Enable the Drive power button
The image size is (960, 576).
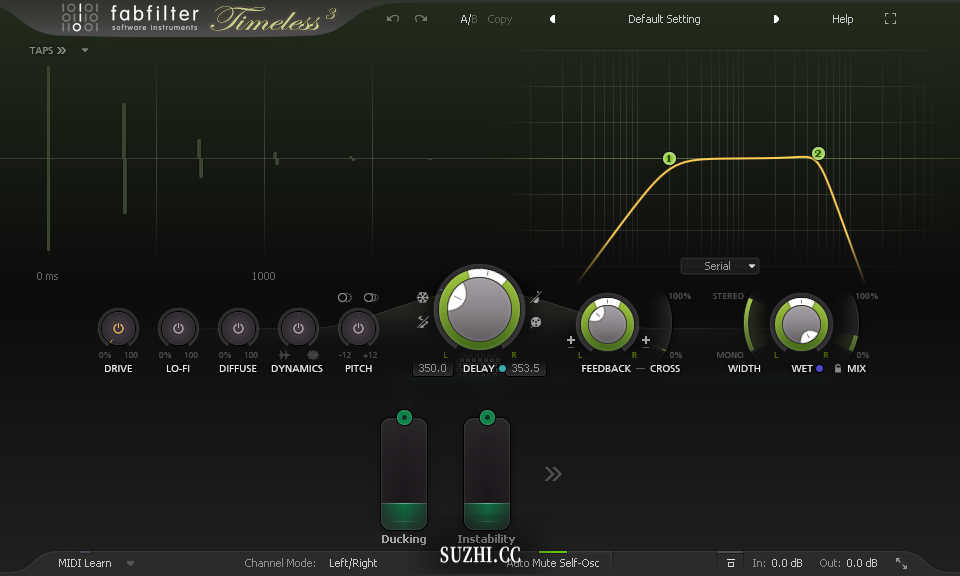(x=118, y=328)
